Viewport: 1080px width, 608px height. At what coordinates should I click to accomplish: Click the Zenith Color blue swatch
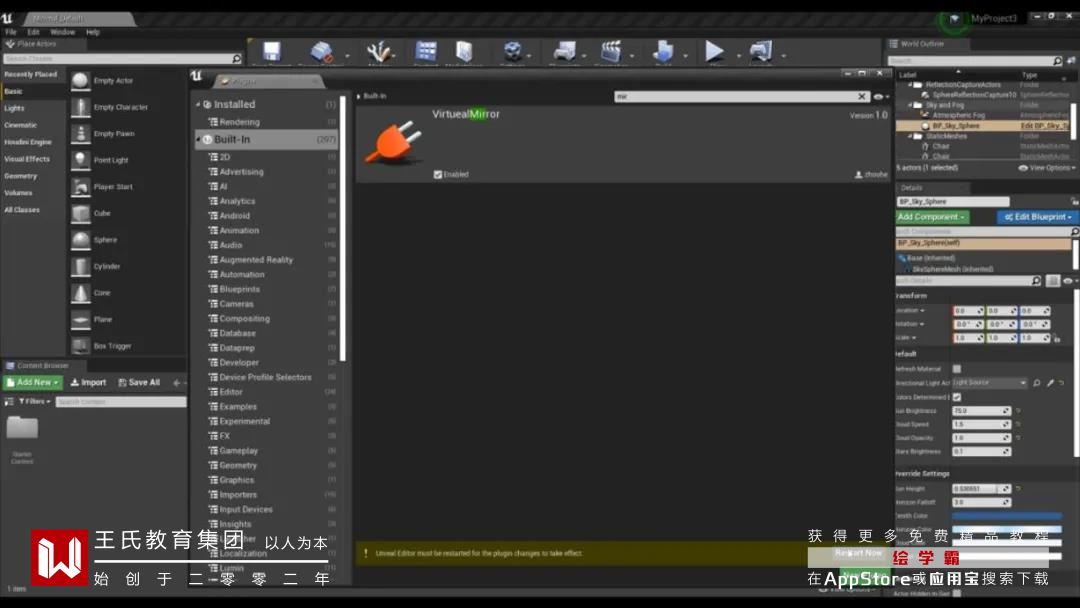[x=1006, y=516]
